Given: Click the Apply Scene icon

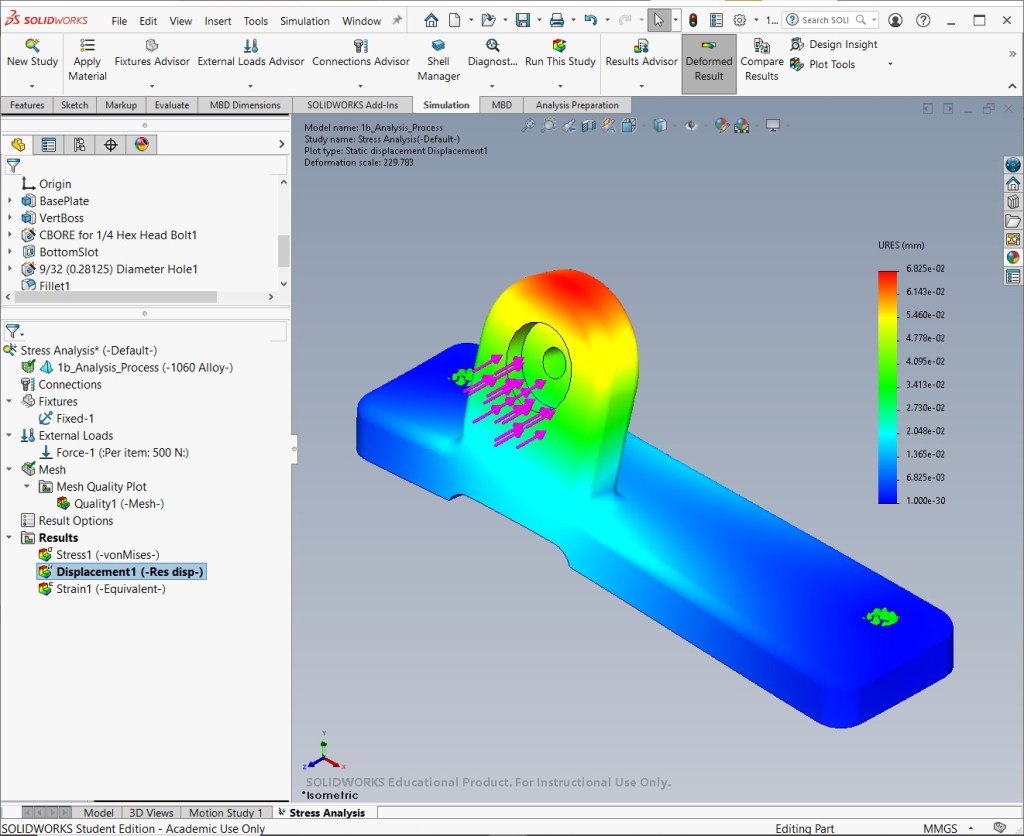Looking at the screenshot, I should click(x=741, y=125).
